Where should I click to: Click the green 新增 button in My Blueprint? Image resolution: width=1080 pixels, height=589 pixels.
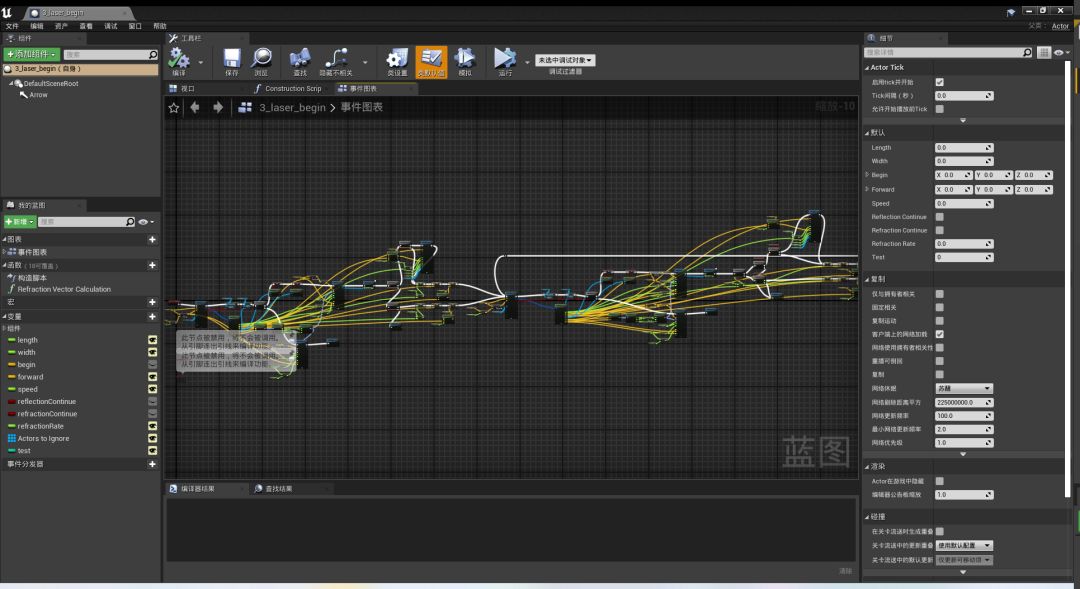[20, 222]
